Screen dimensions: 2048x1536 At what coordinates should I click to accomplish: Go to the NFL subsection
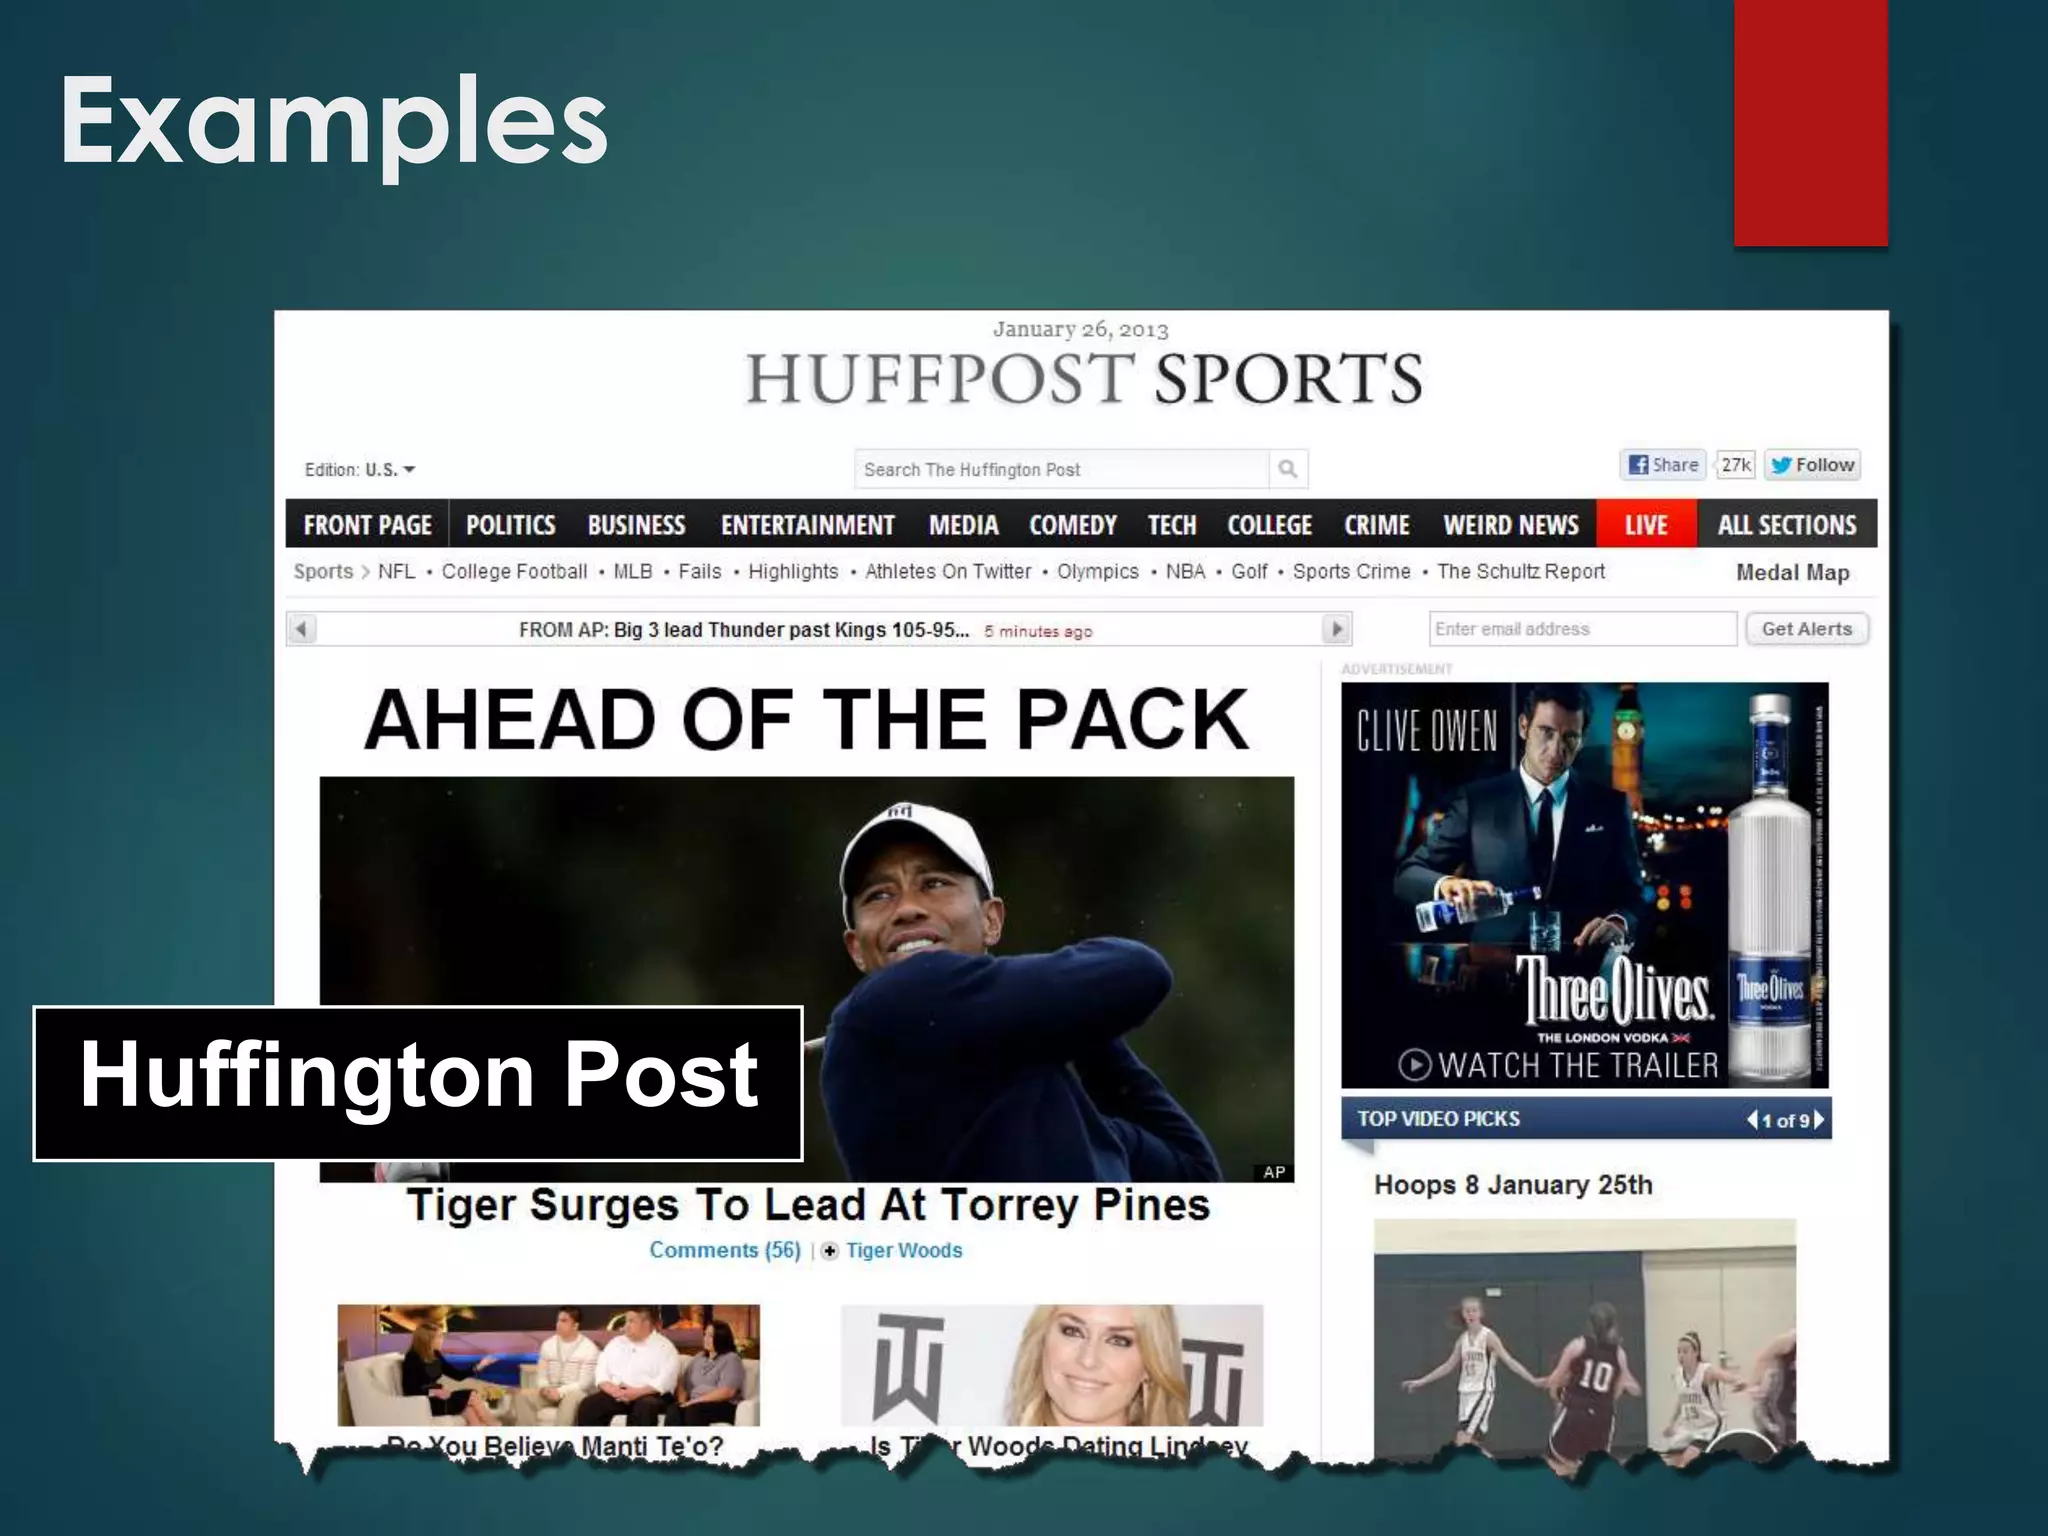[x=396, y=572]
